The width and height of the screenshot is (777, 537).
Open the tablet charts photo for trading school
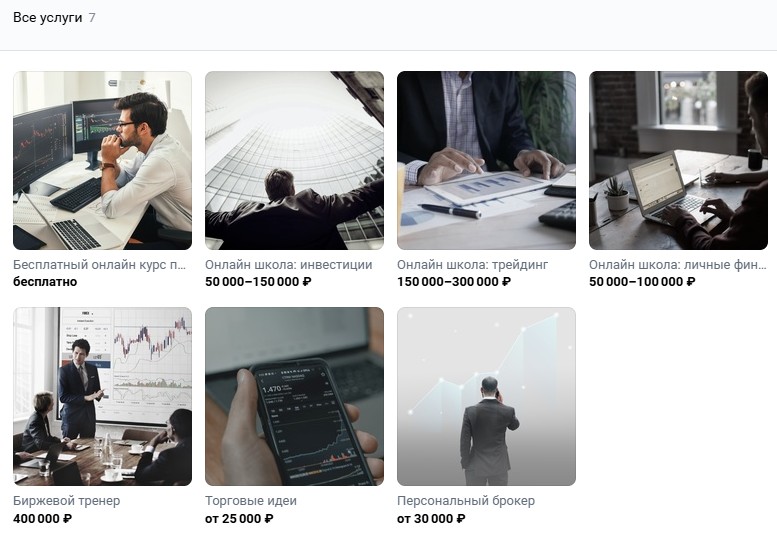(x=487, y=161)
